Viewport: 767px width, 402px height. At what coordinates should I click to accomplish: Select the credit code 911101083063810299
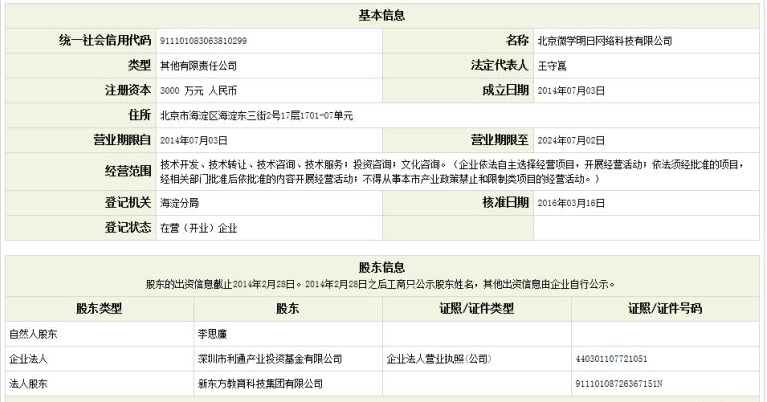point(203,41)
